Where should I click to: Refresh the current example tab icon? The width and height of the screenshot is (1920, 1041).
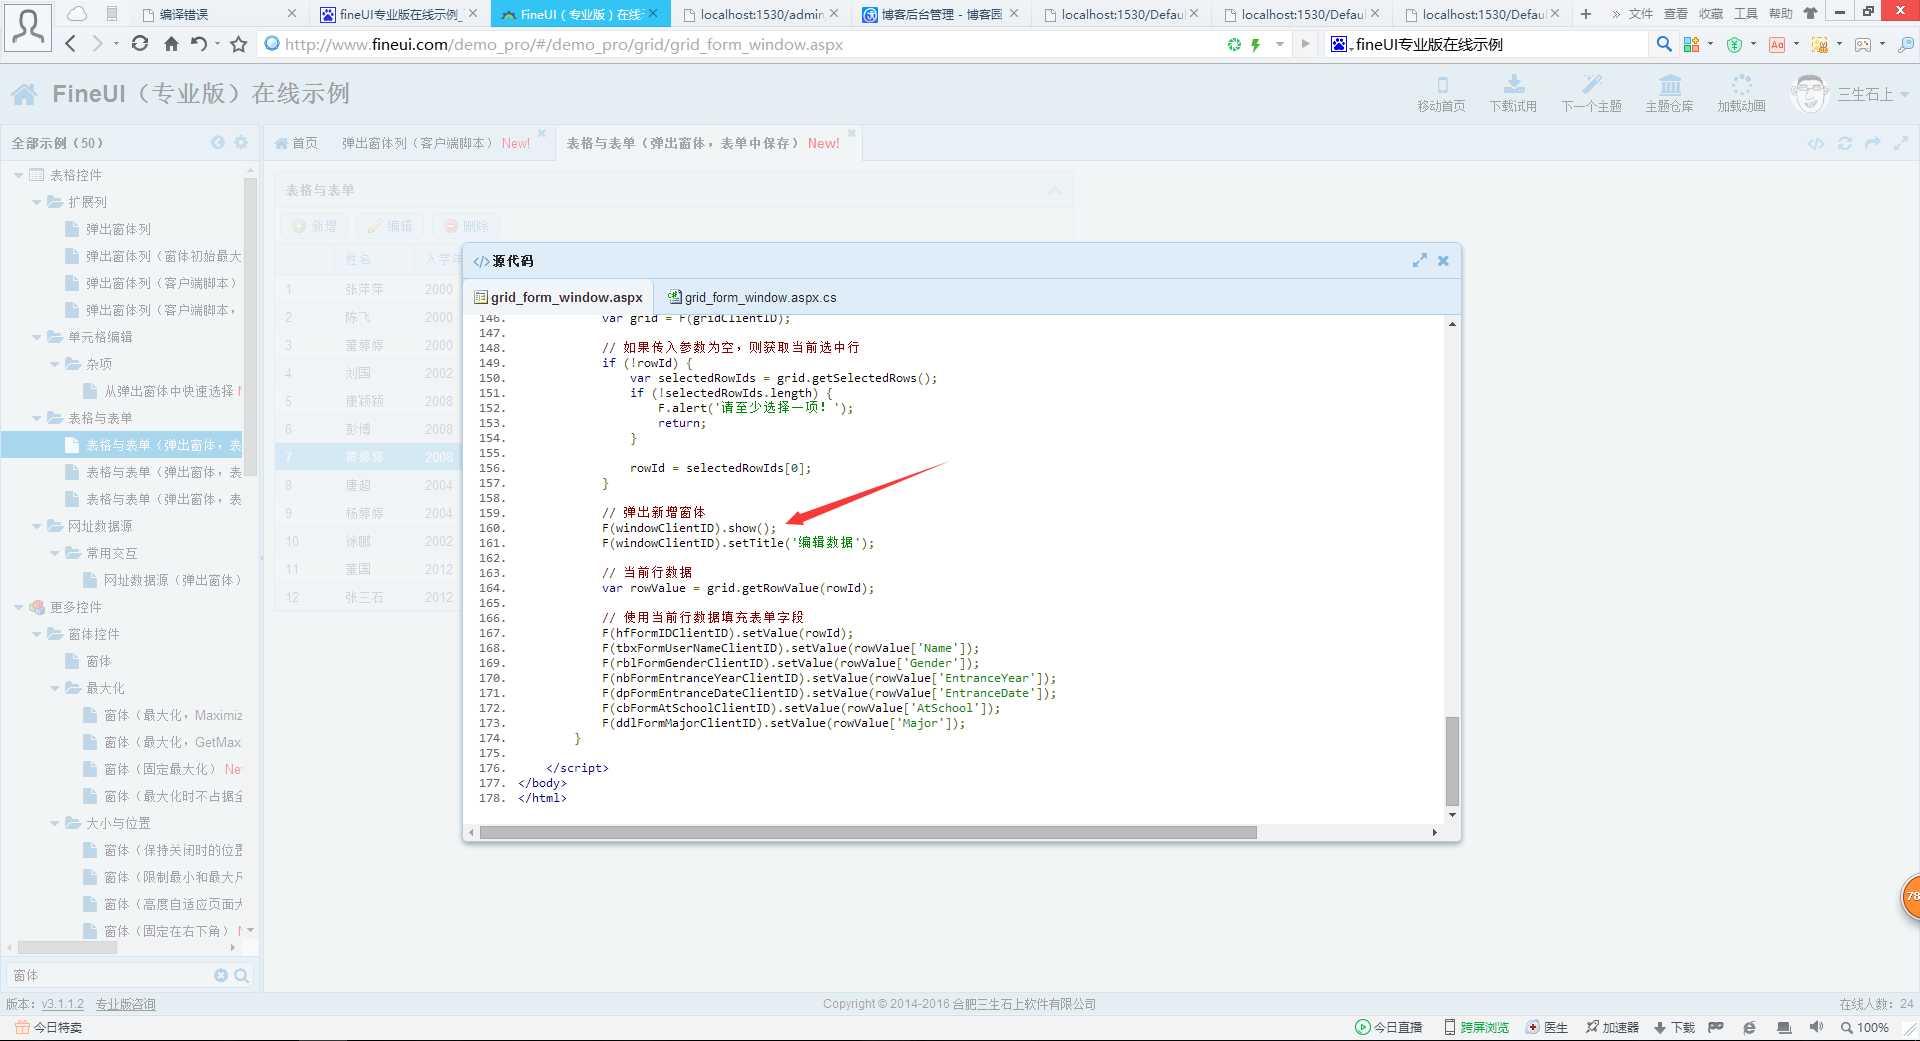click(1845, 143)
